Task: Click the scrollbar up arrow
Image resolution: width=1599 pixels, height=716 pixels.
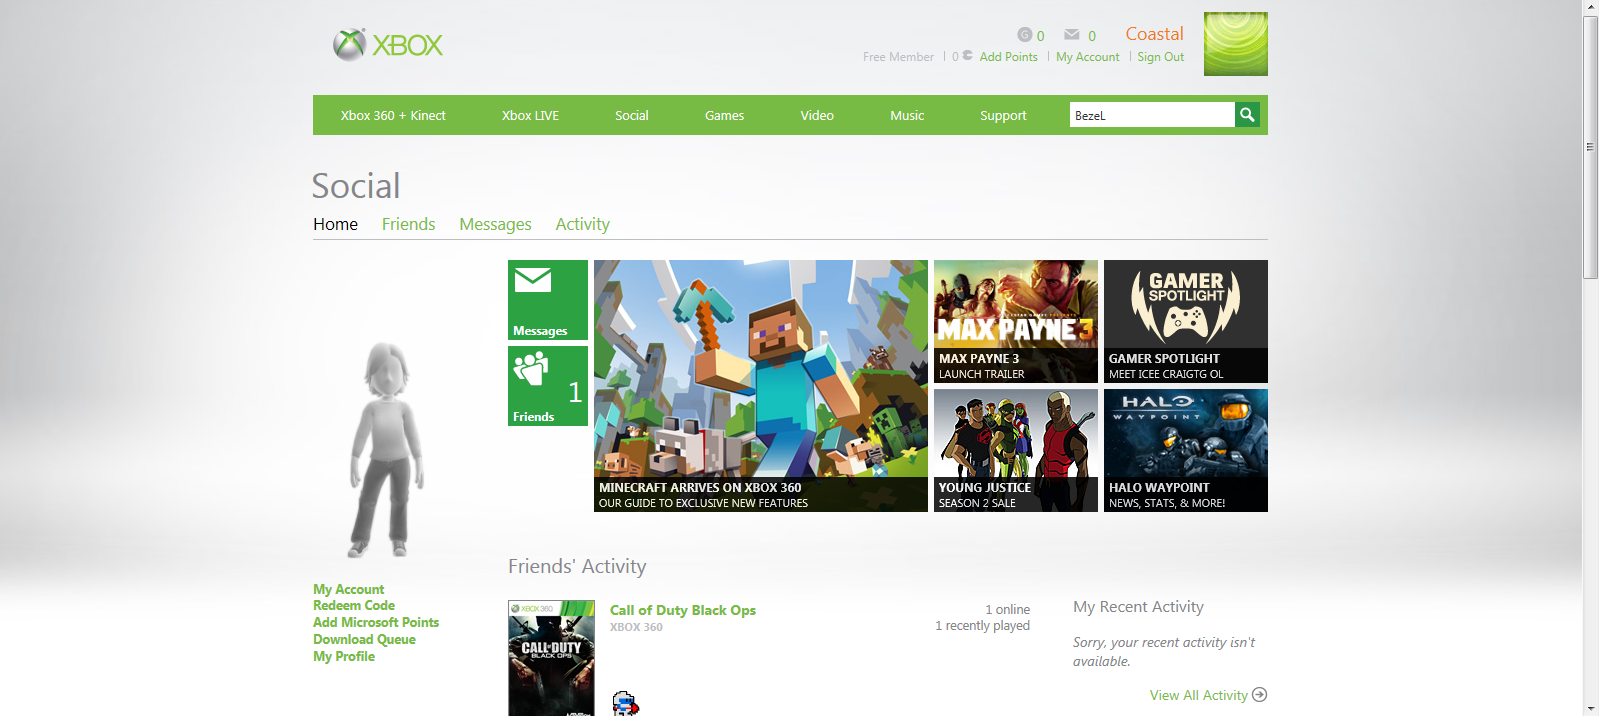Action: pyautogui.click(x=1591, y=7)
